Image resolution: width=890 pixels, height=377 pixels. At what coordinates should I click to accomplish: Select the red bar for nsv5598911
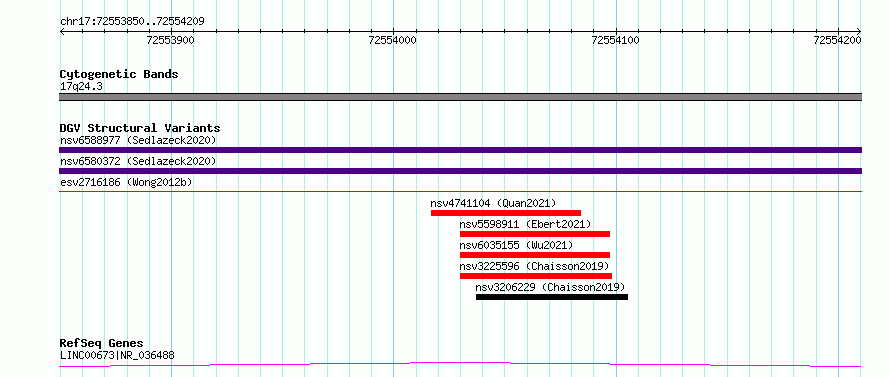click(x=535, y=234)
